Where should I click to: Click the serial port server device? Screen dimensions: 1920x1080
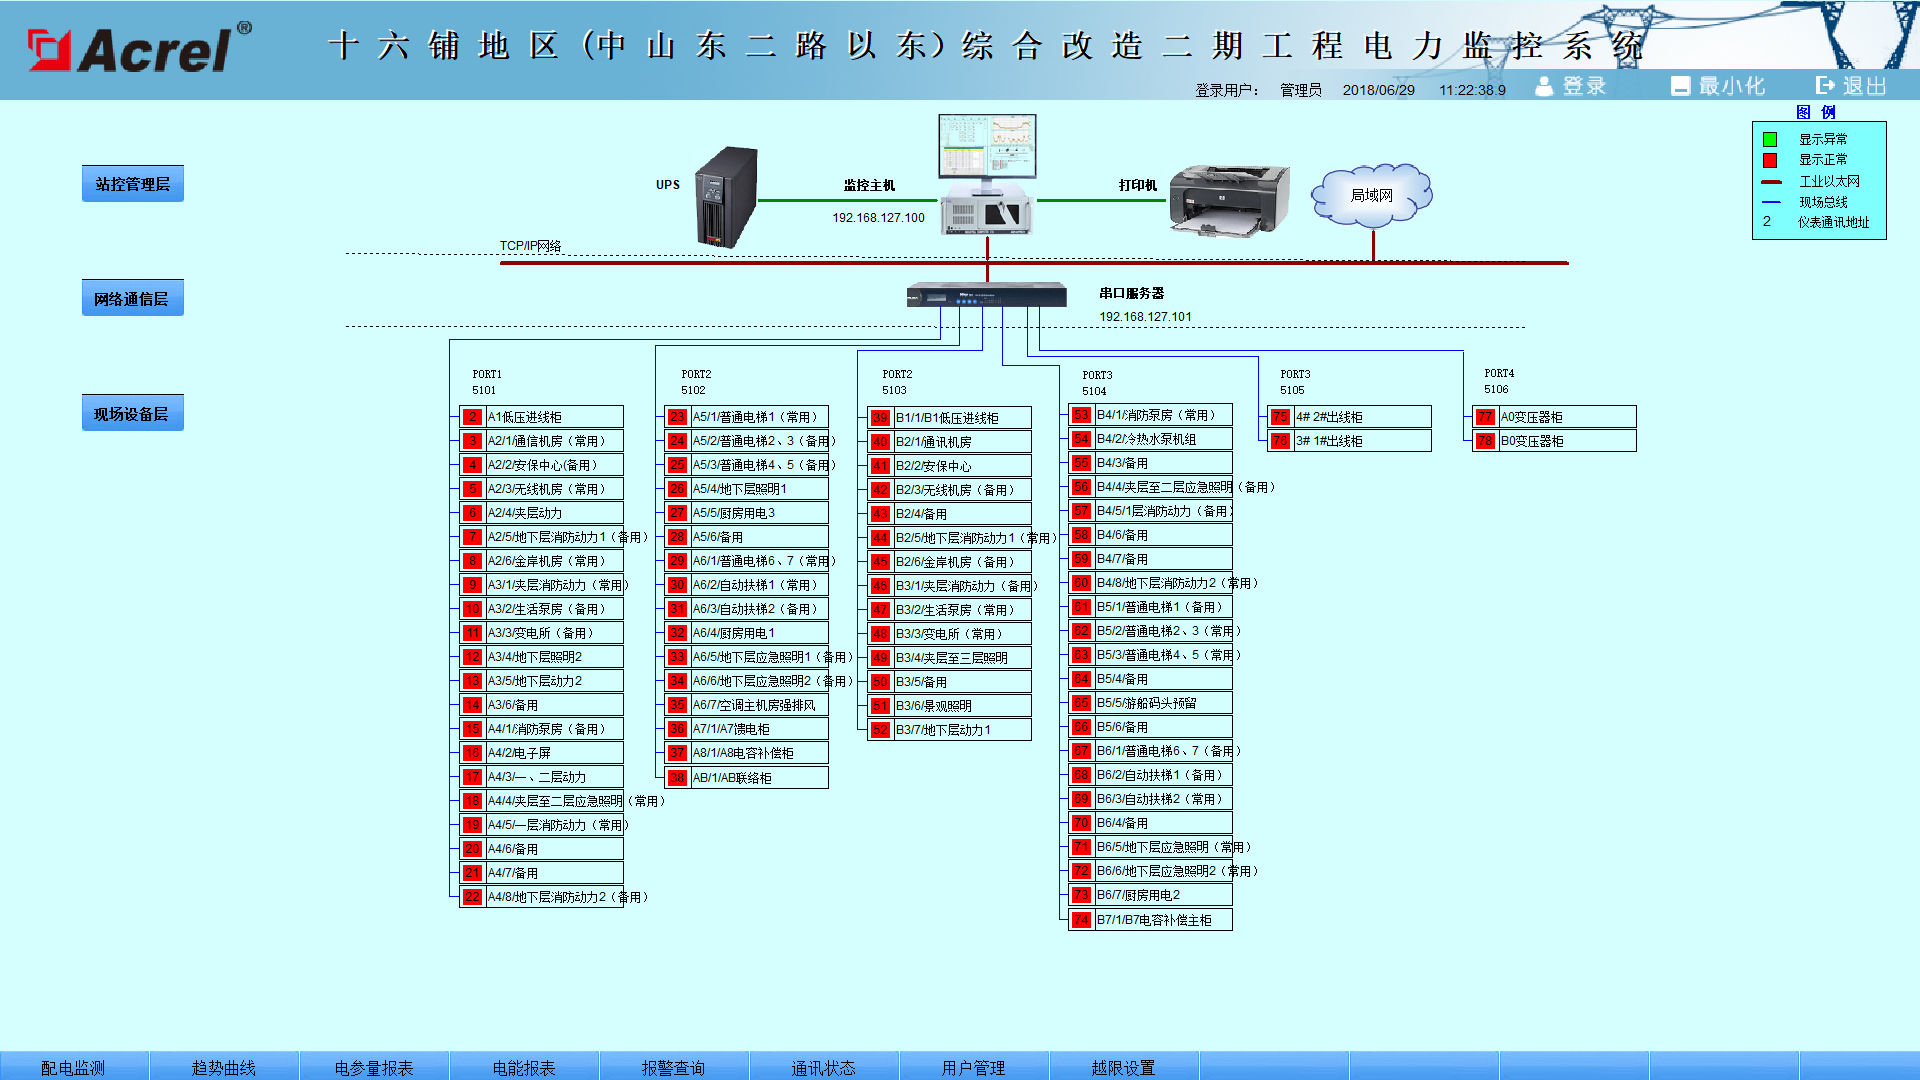(987, 295)
